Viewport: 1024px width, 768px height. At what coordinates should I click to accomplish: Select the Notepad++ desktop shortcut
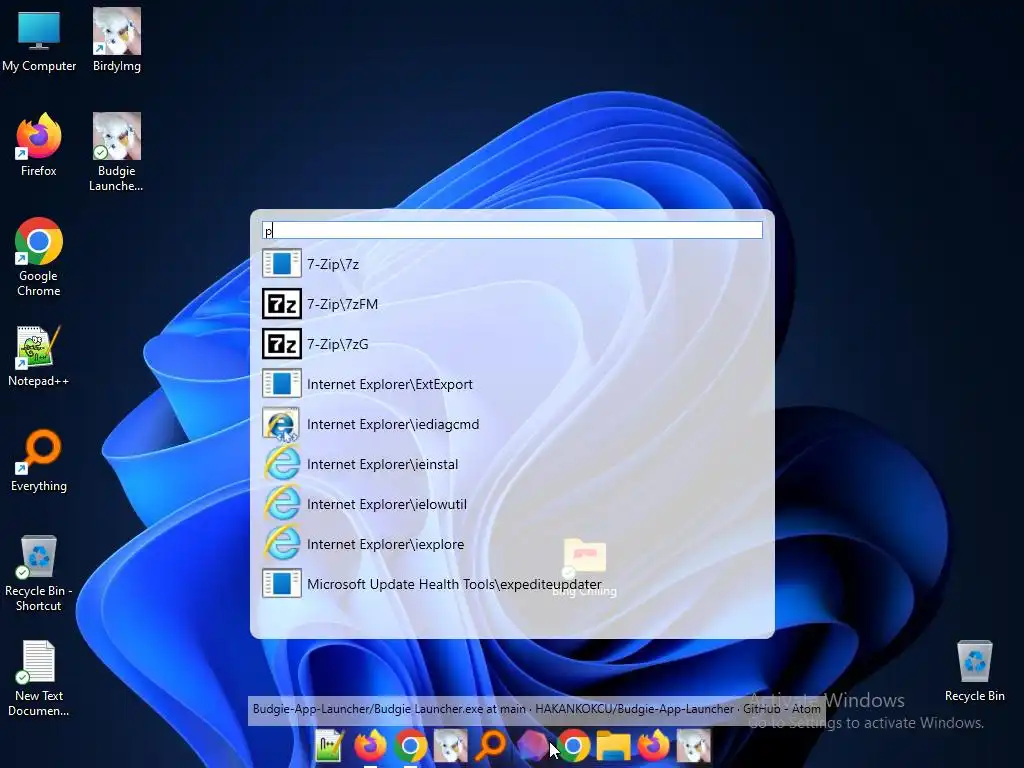point(39,356)
